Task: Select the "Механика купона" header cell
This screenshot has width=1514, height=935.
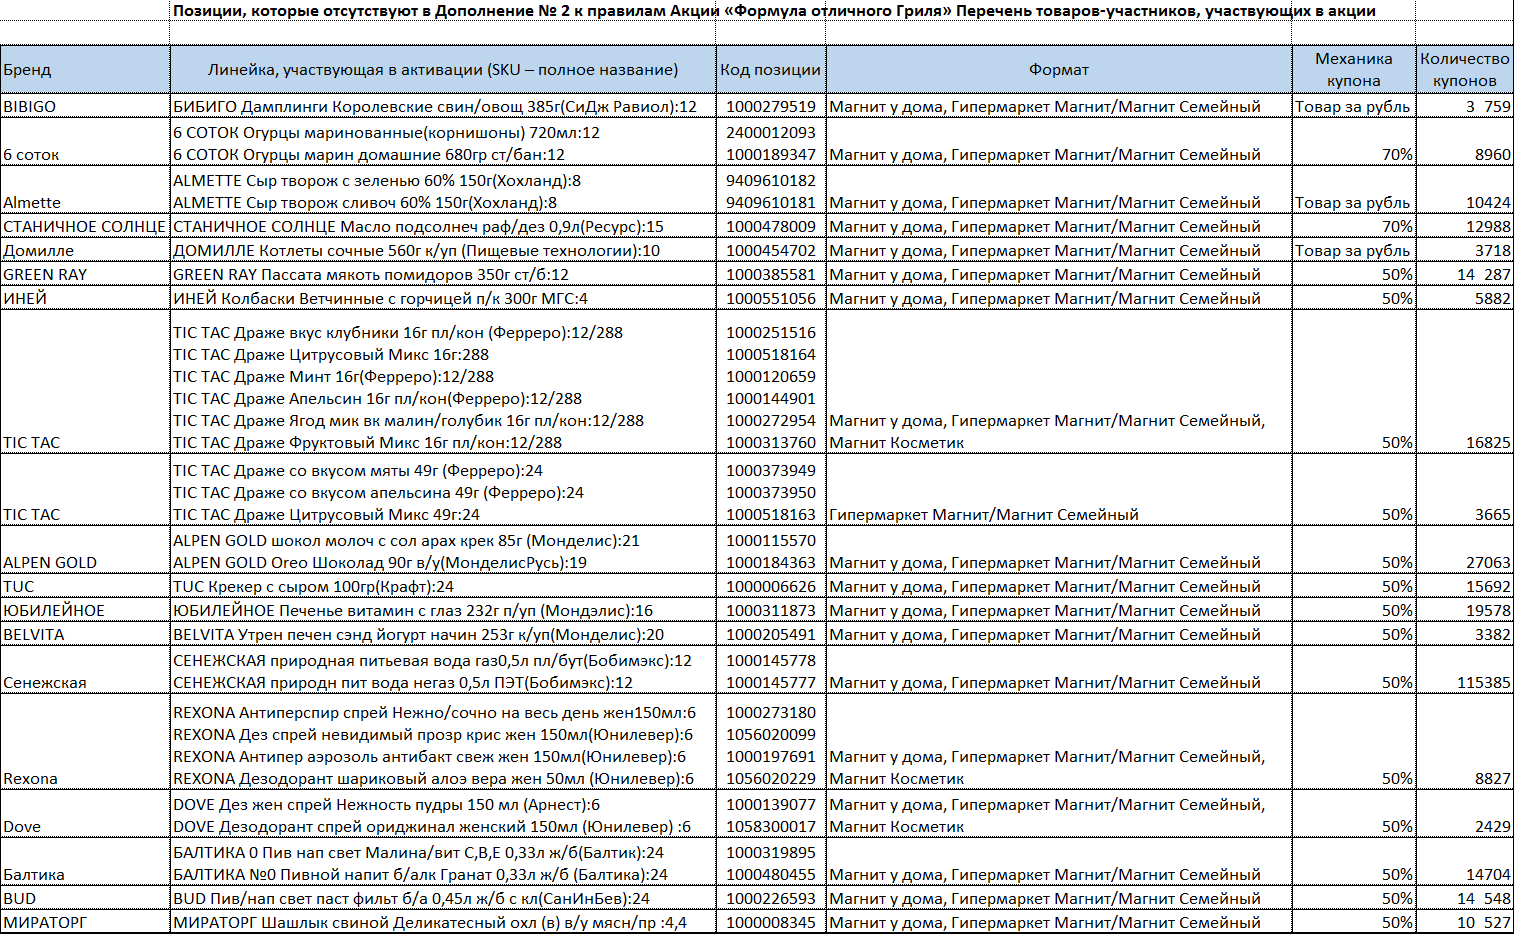Action: click(1354, 70)
